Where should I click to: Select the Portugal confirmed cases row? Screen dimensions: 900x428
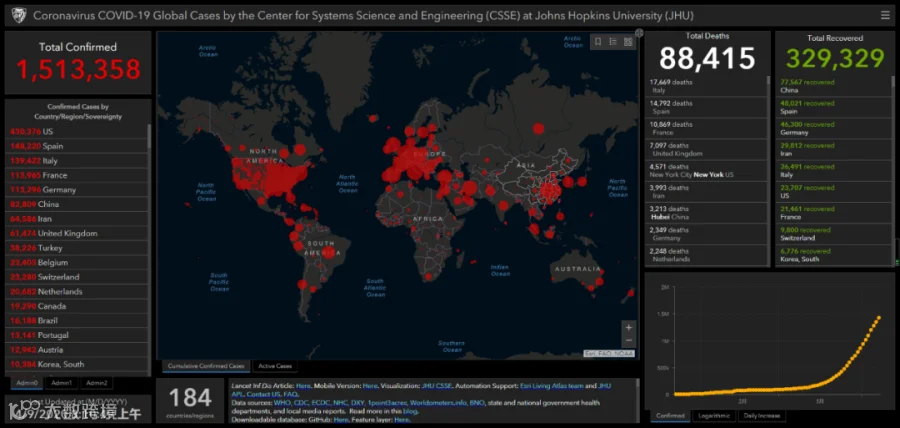pyautogui.click(x=77, y=335)
